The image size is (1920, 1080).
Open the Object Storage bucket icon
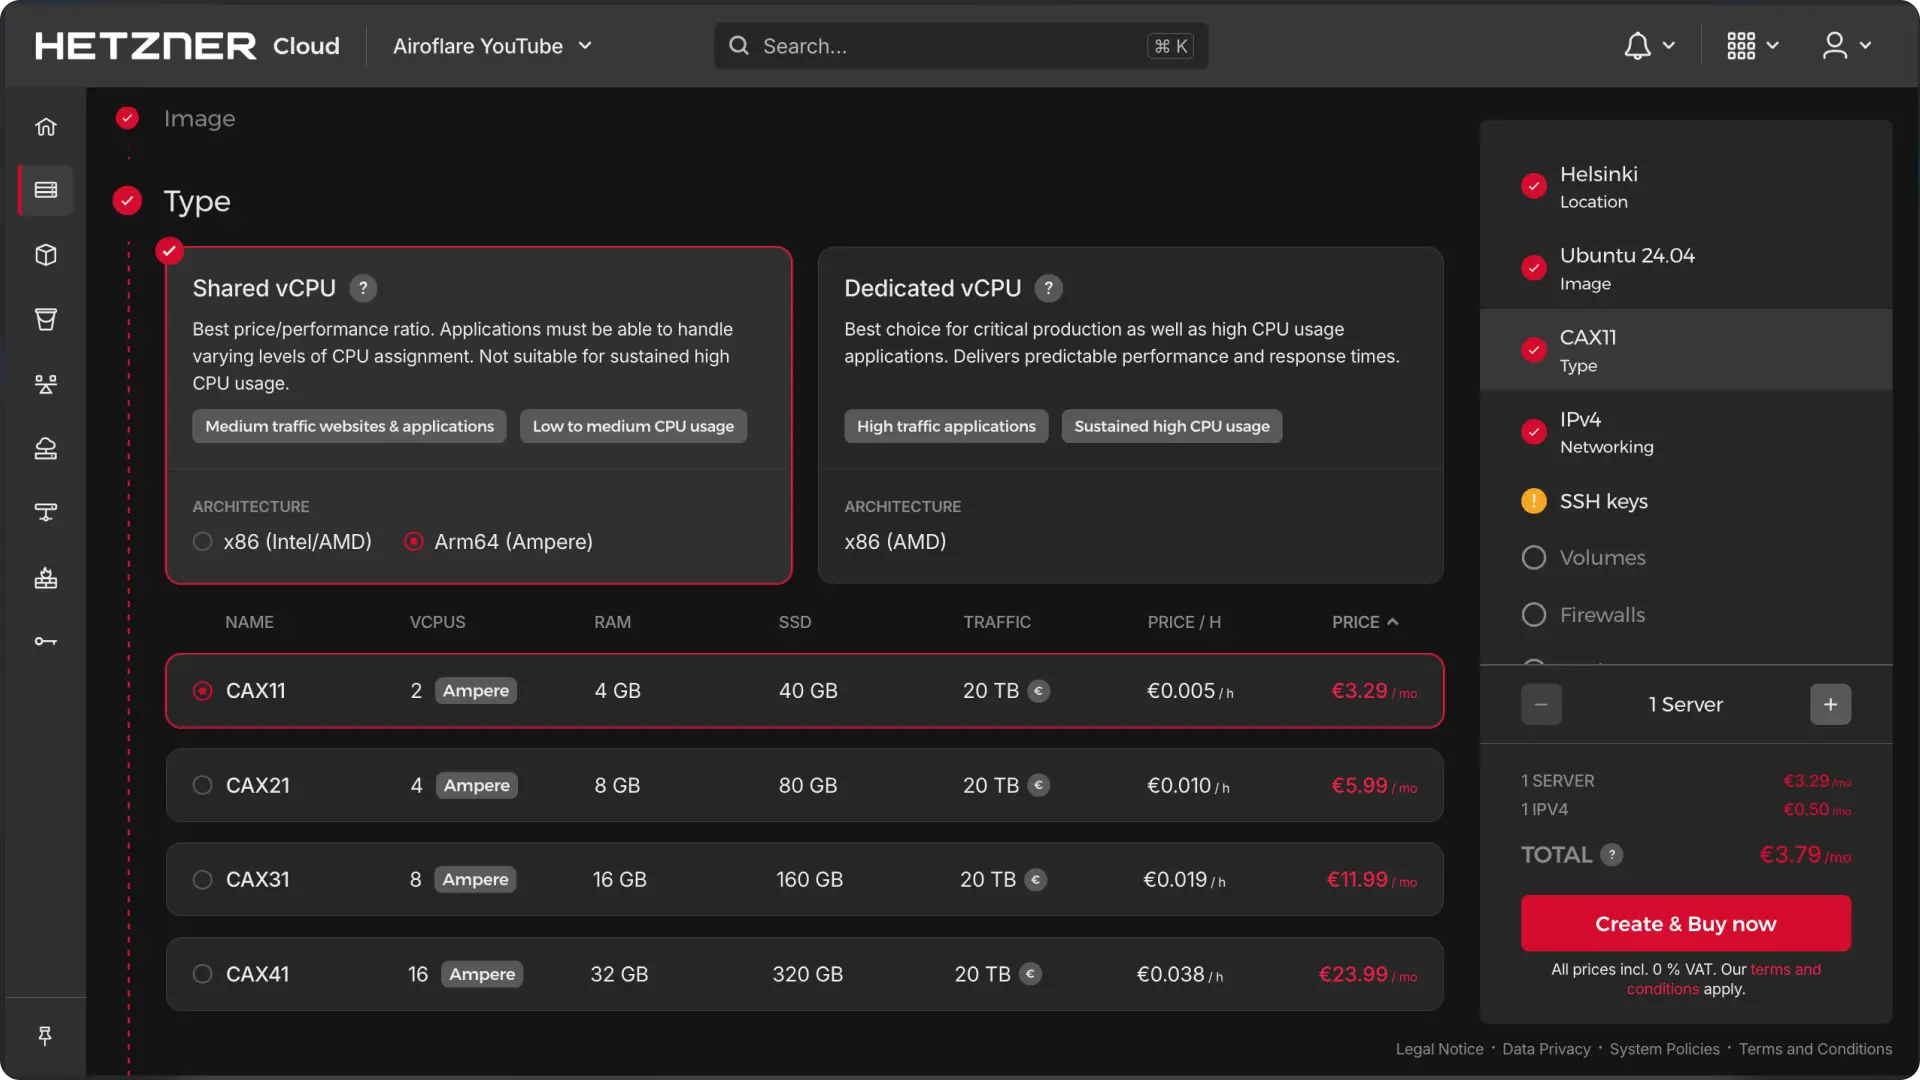point(46,319)
